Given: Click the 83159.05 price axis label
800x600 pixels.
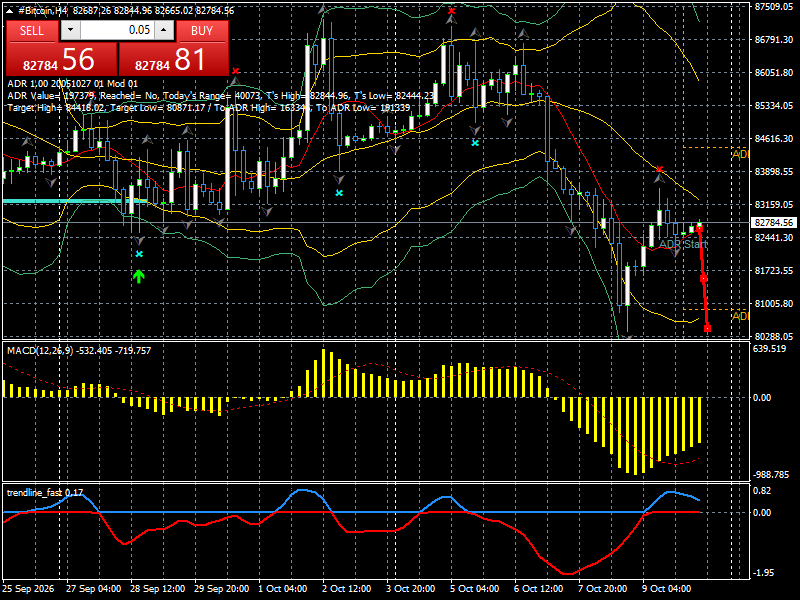Looking at the screenshot, I should coord(774,205).
